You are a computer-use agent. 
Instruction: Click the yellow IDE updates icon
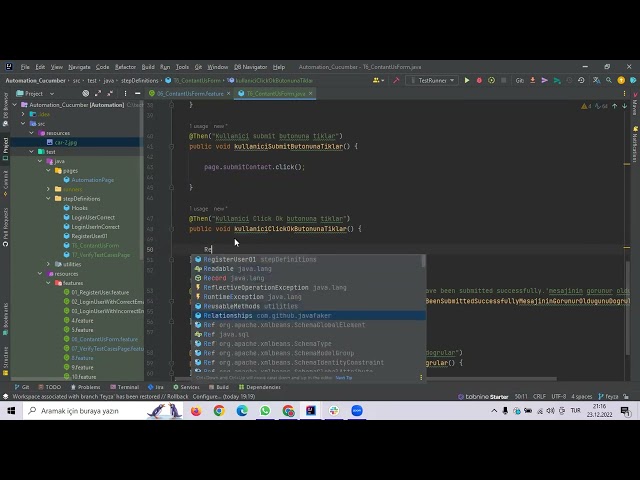tap(621, 80)
